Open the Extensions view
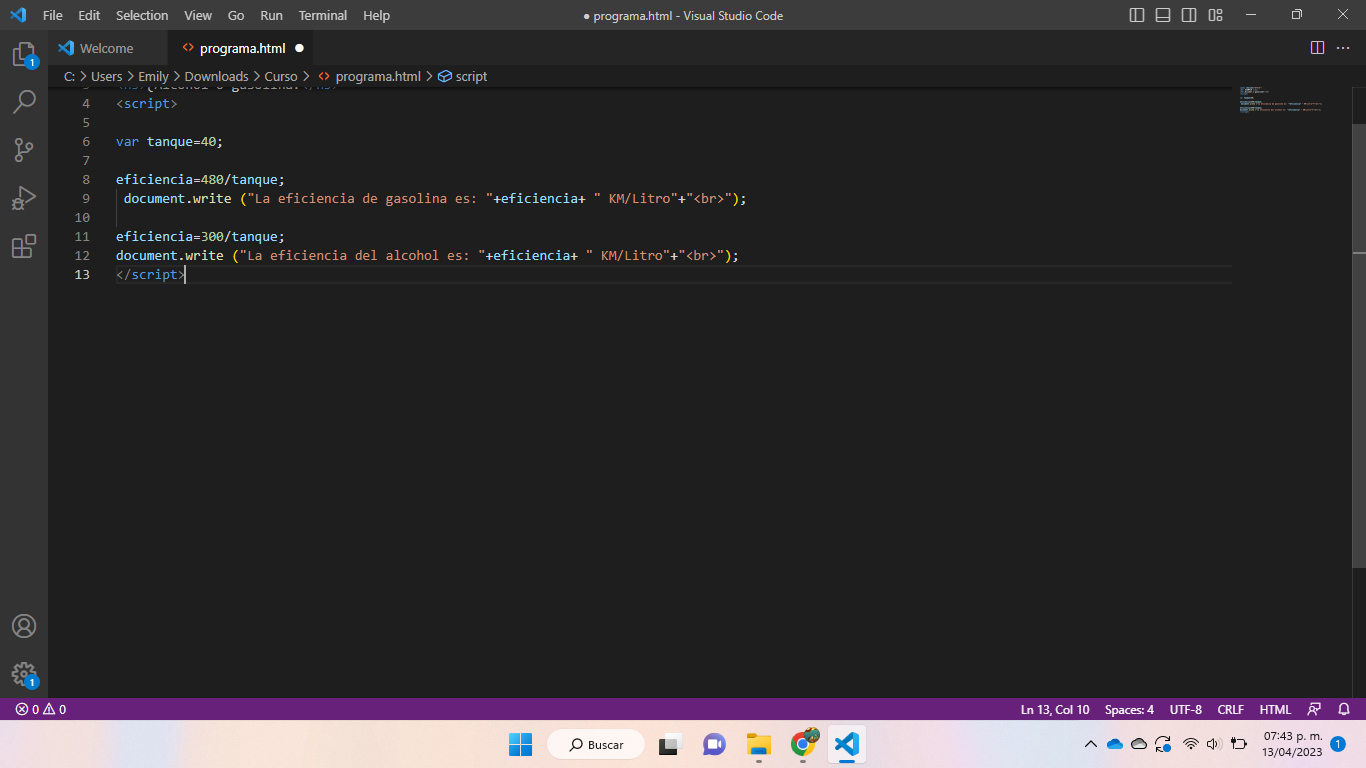Viewport: 1366px width, 768px height. pos(24,246)
